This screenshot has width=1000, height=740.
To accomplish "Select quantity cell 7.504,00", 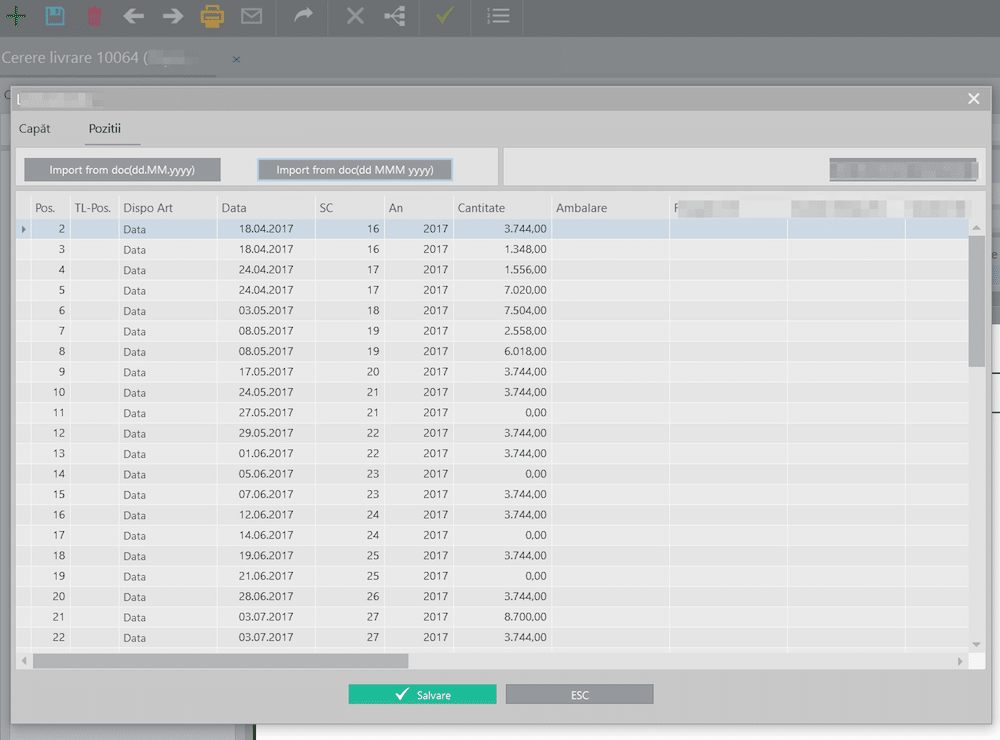I will coord(503,311).
